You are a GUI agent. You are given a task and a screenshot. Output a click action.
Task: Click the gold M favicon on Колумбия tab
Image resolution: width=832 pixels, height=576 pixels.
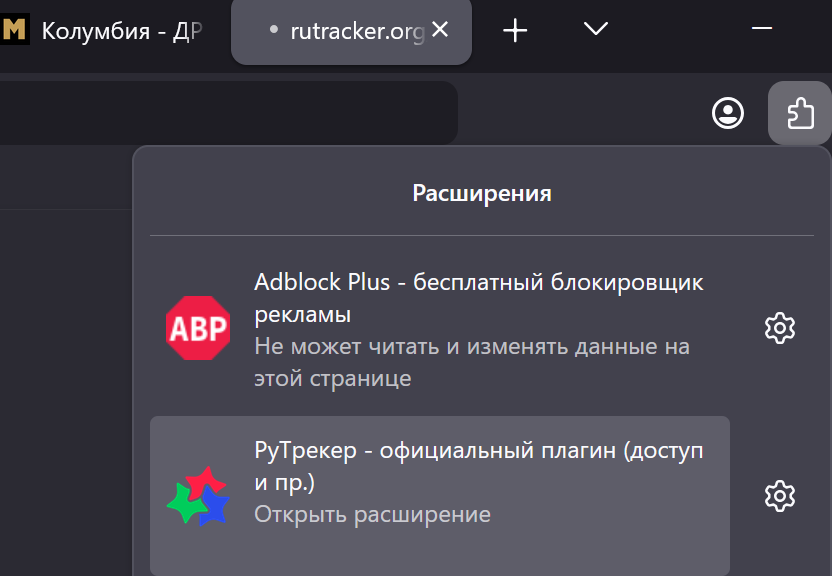[14, 29]
